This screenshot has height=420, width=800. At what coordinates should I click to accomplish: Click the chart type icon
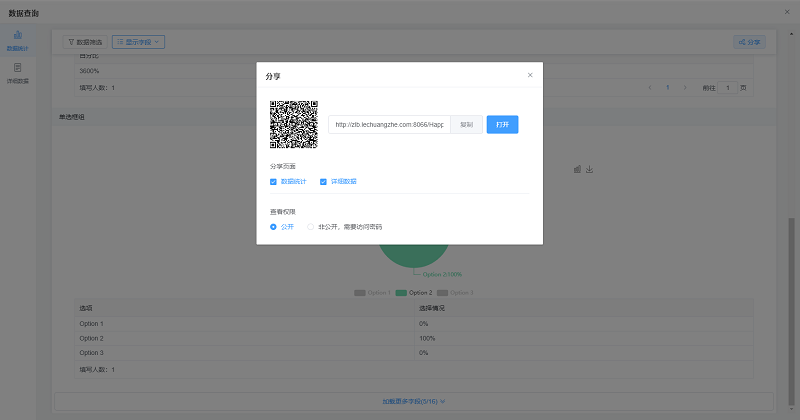click(x=577, y=169)
